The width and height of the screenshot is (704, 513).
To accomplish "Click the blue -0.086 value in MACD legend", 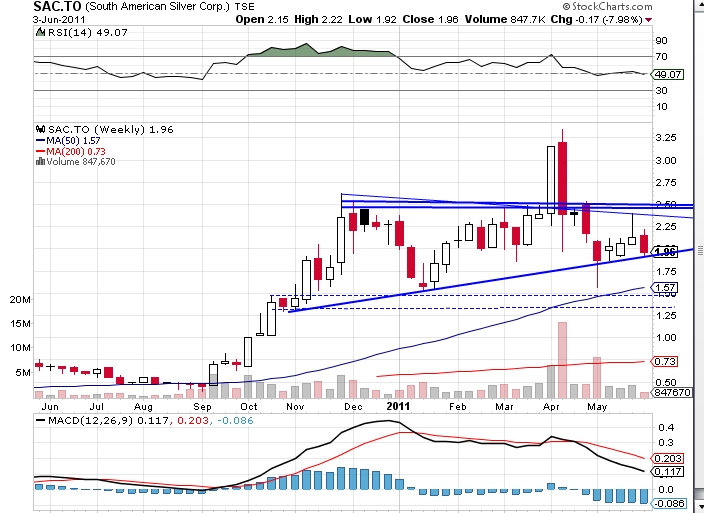I will pos(235,421).
